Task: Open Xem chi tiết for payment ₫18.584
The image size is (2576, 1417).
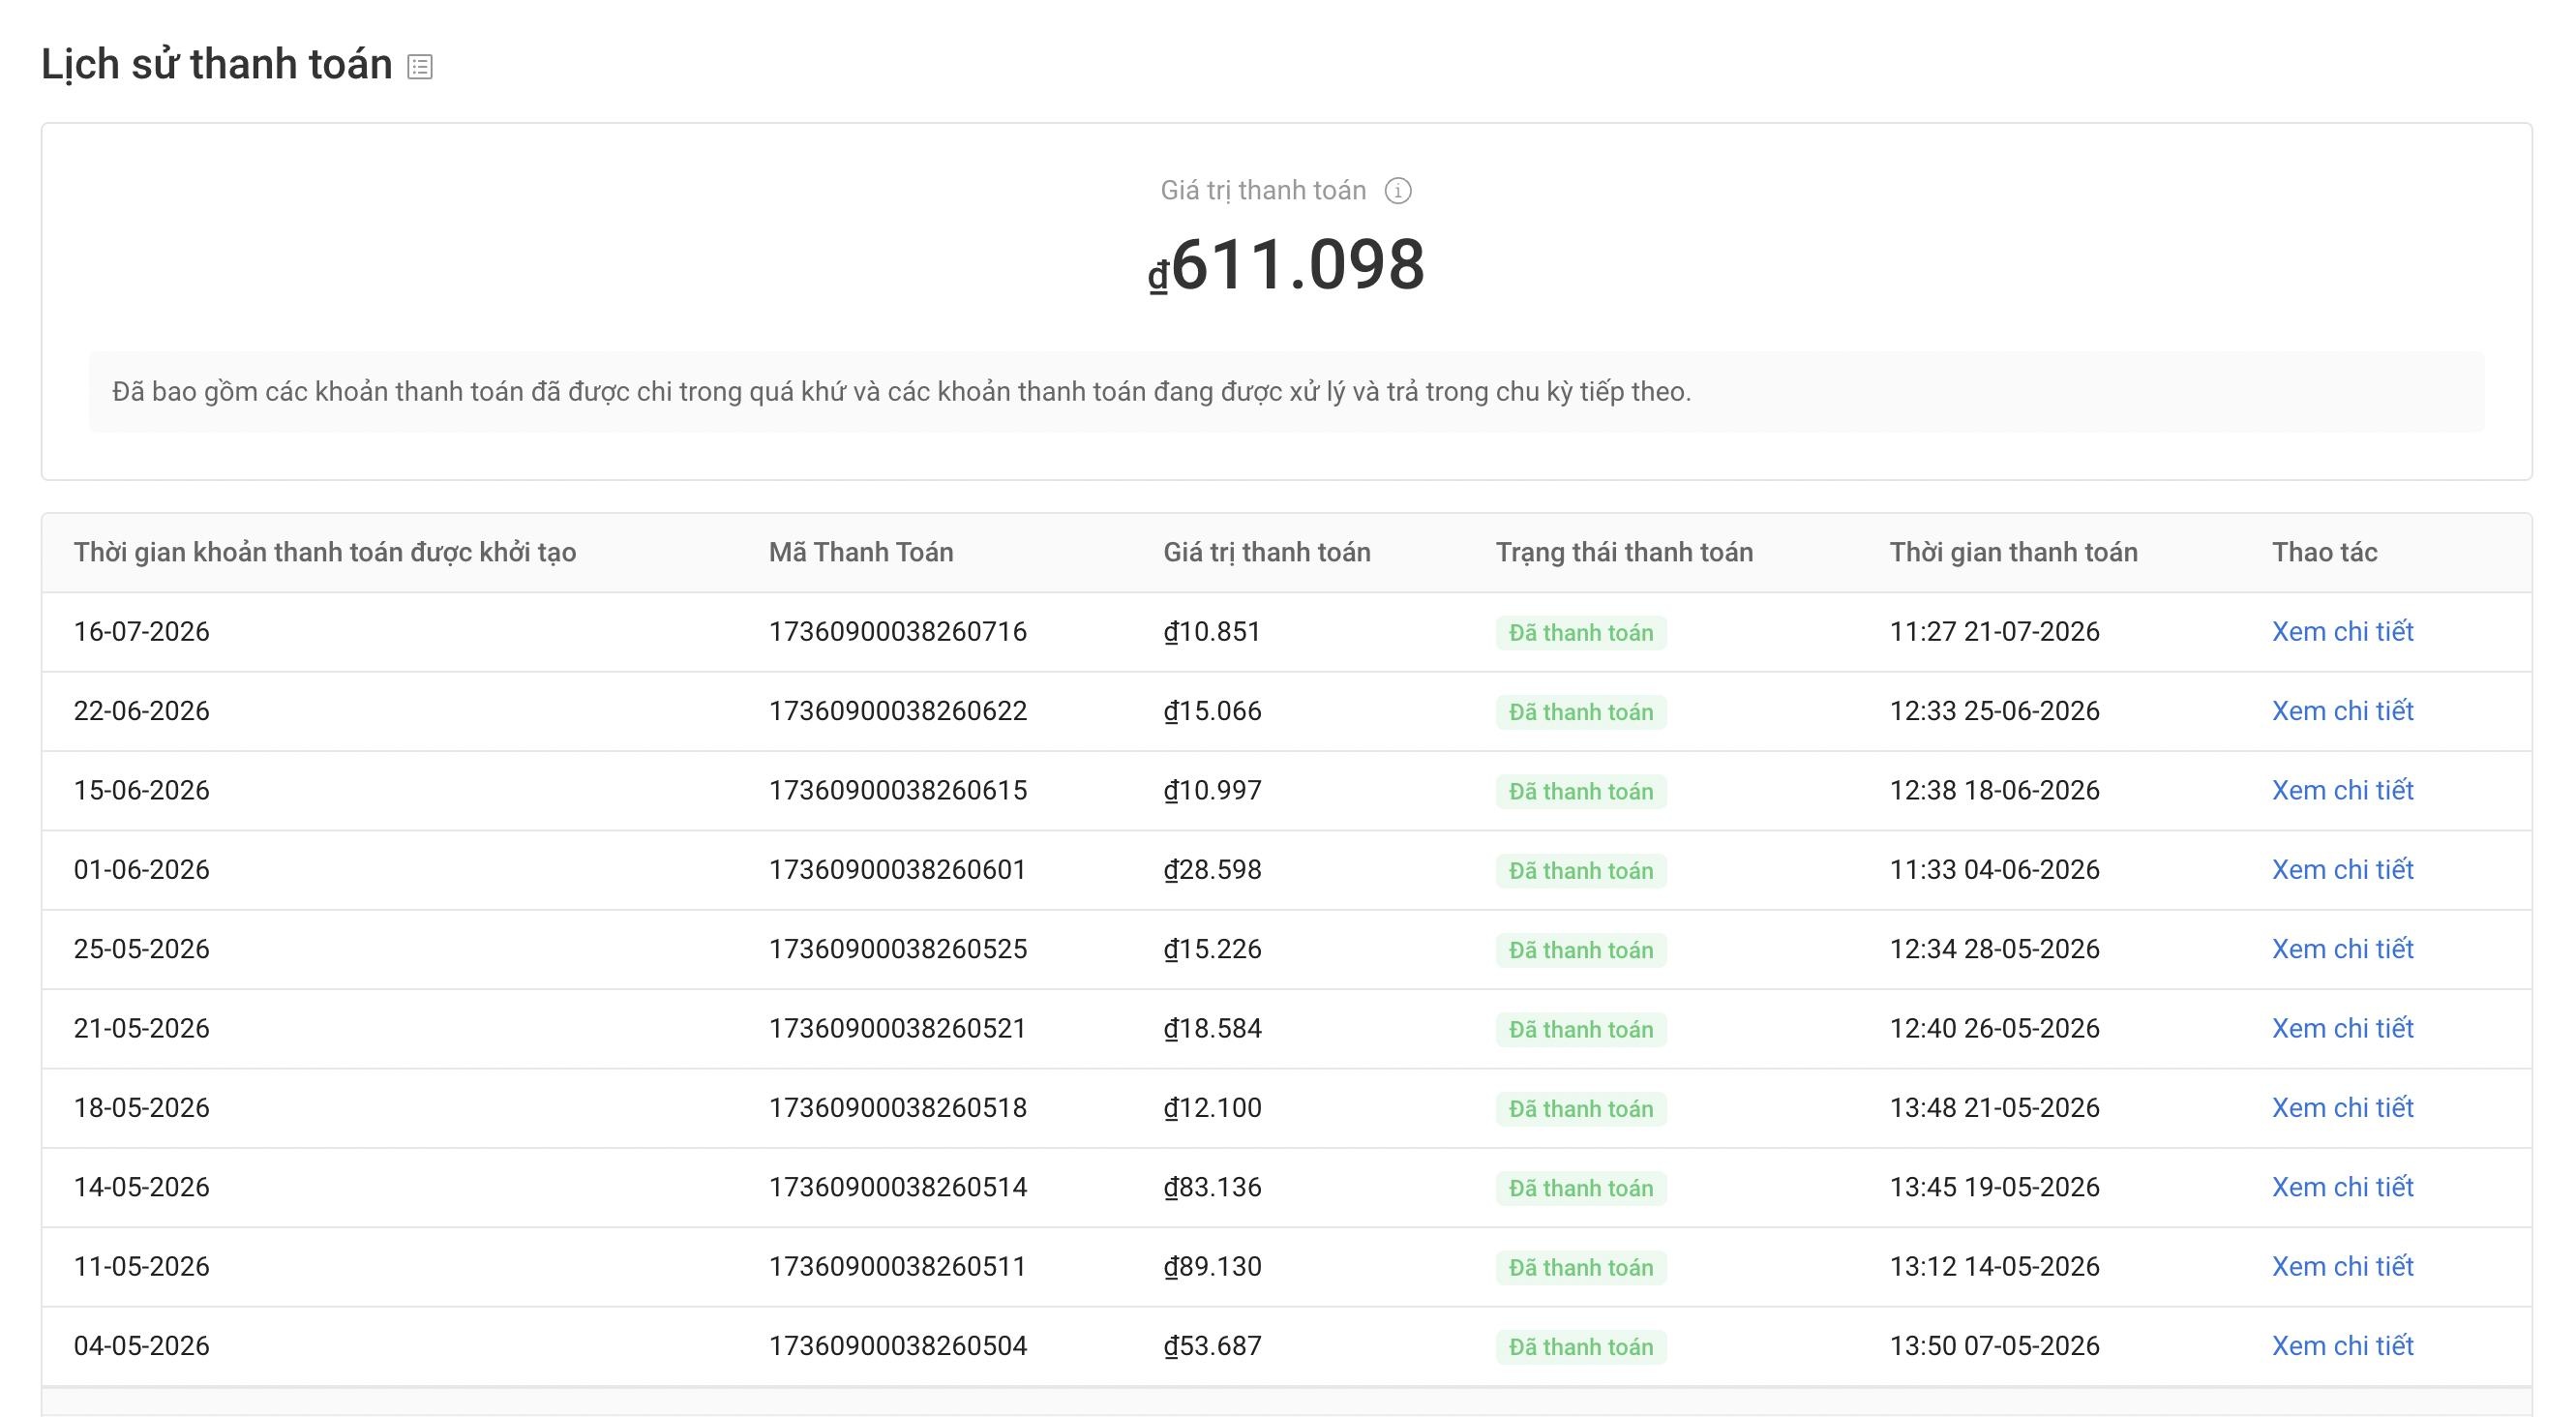Action: (x=2342, y=1028)
